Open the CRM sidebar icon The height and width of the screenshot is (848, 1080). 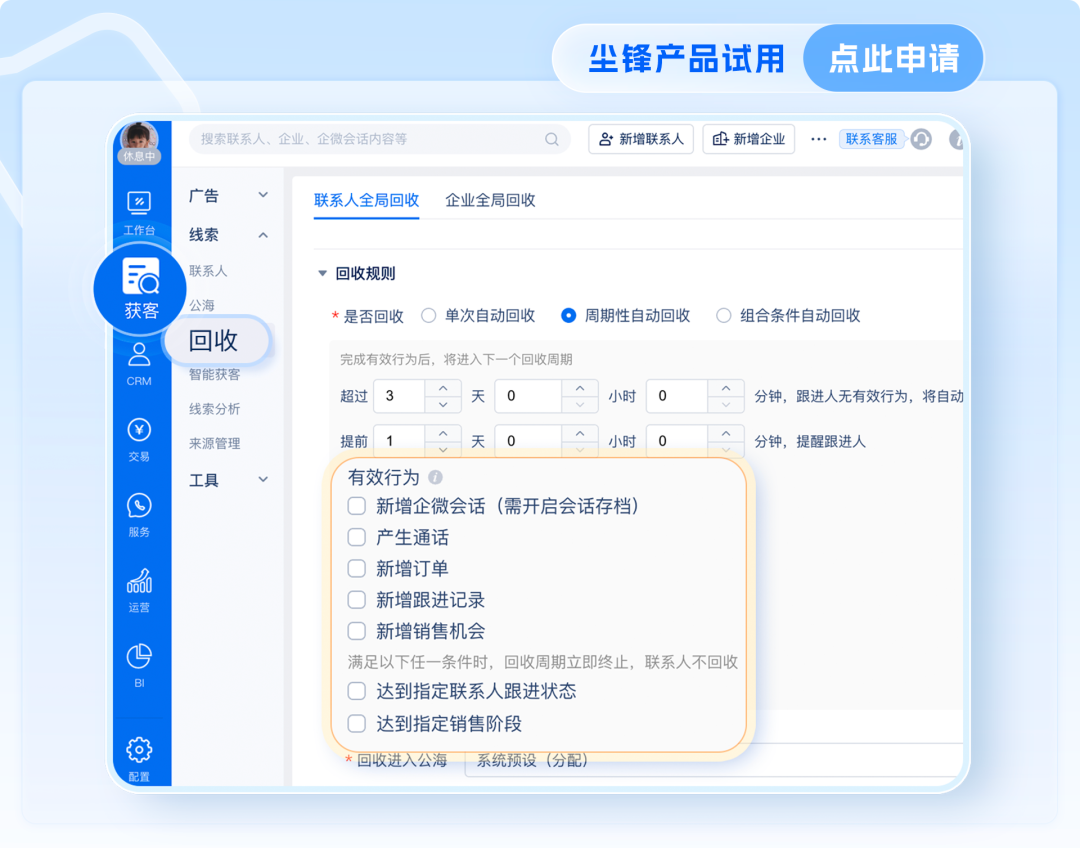coord(139,356)
